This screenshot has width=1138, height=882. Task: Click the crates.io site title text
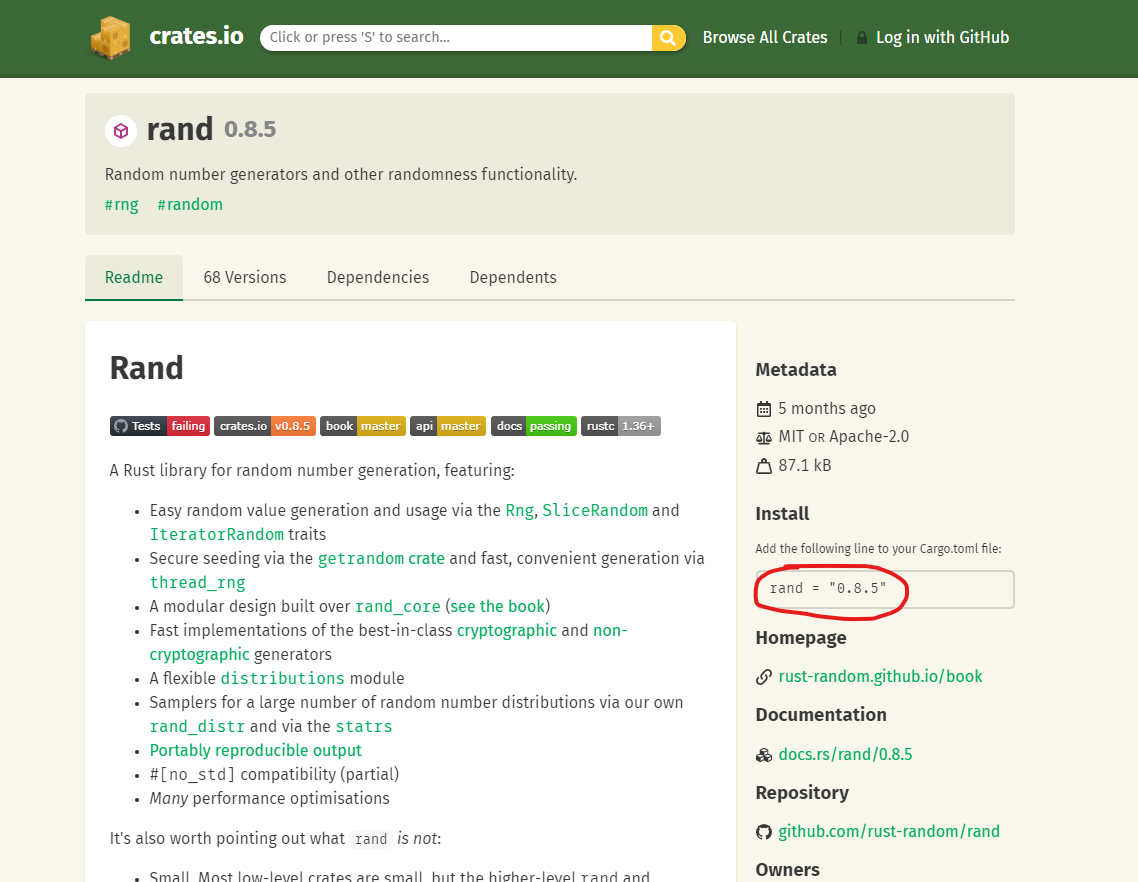pyautogui.click(x=196, y=36)
